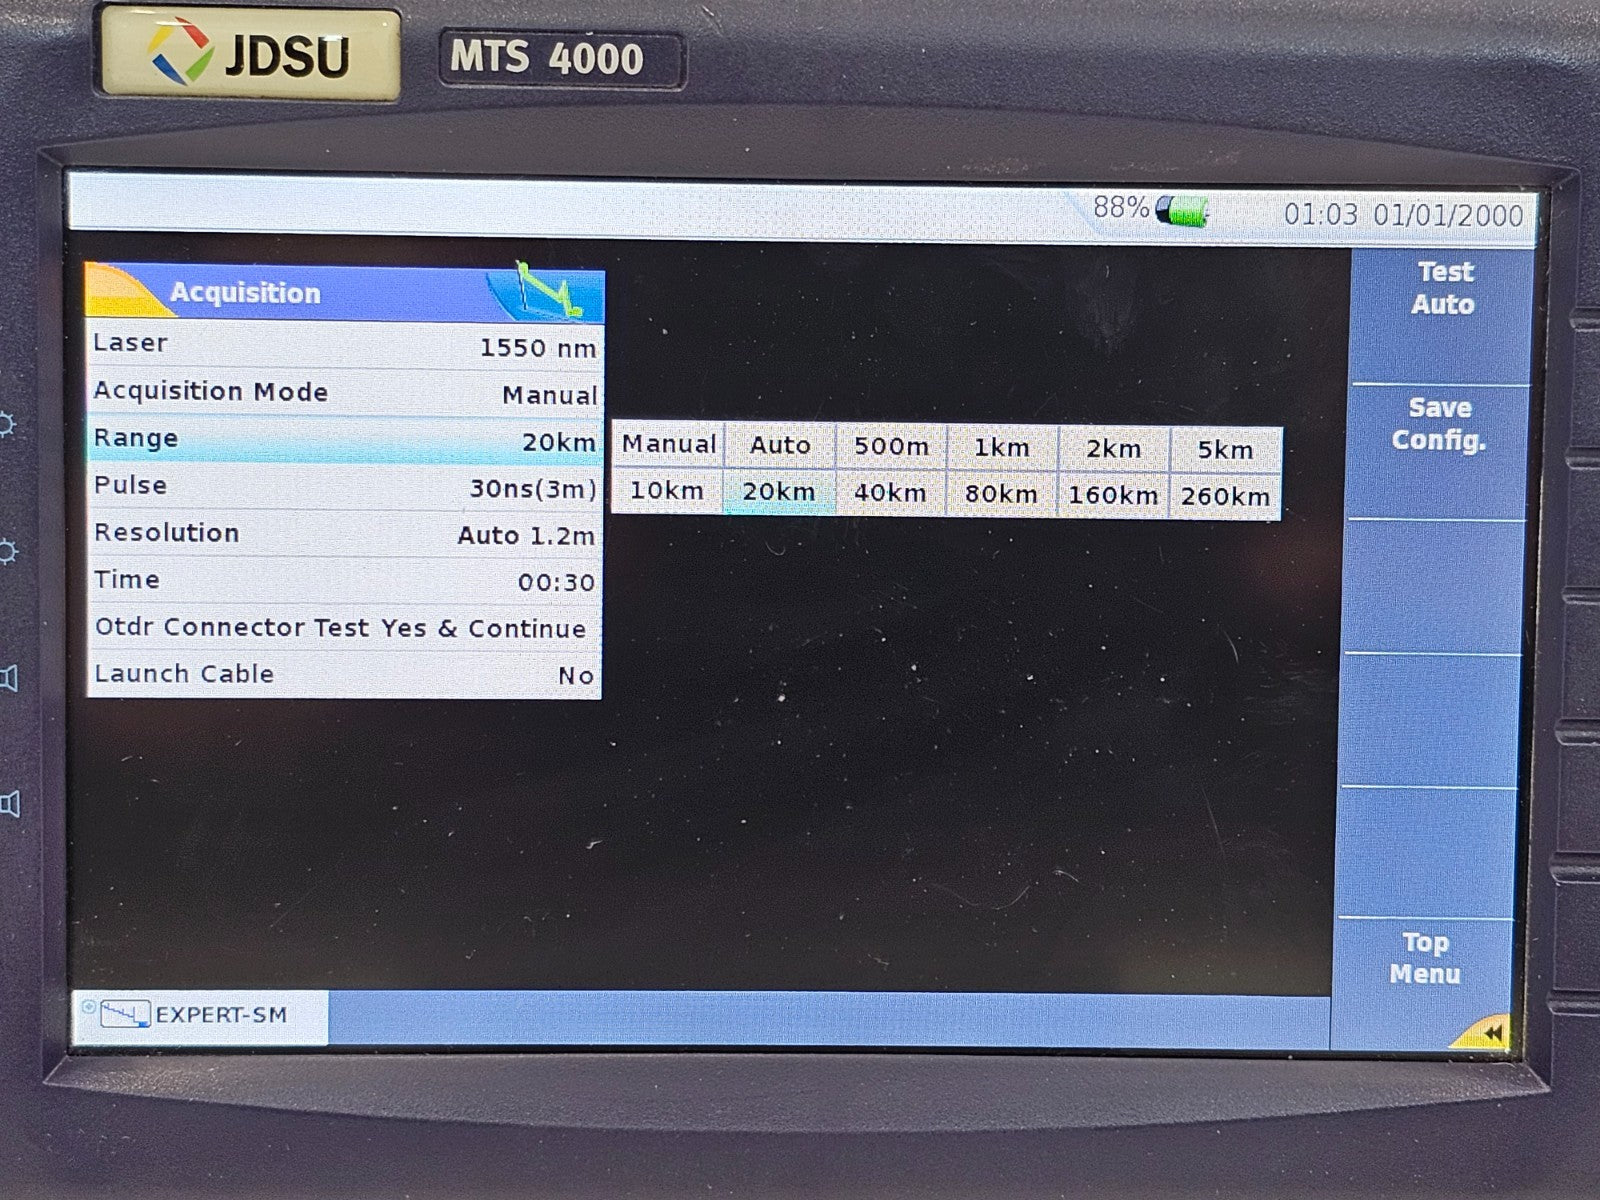Screen dimensions: 1600x1200
Task: Toggle the Launch Cable setting
Action: coord(344,675)
